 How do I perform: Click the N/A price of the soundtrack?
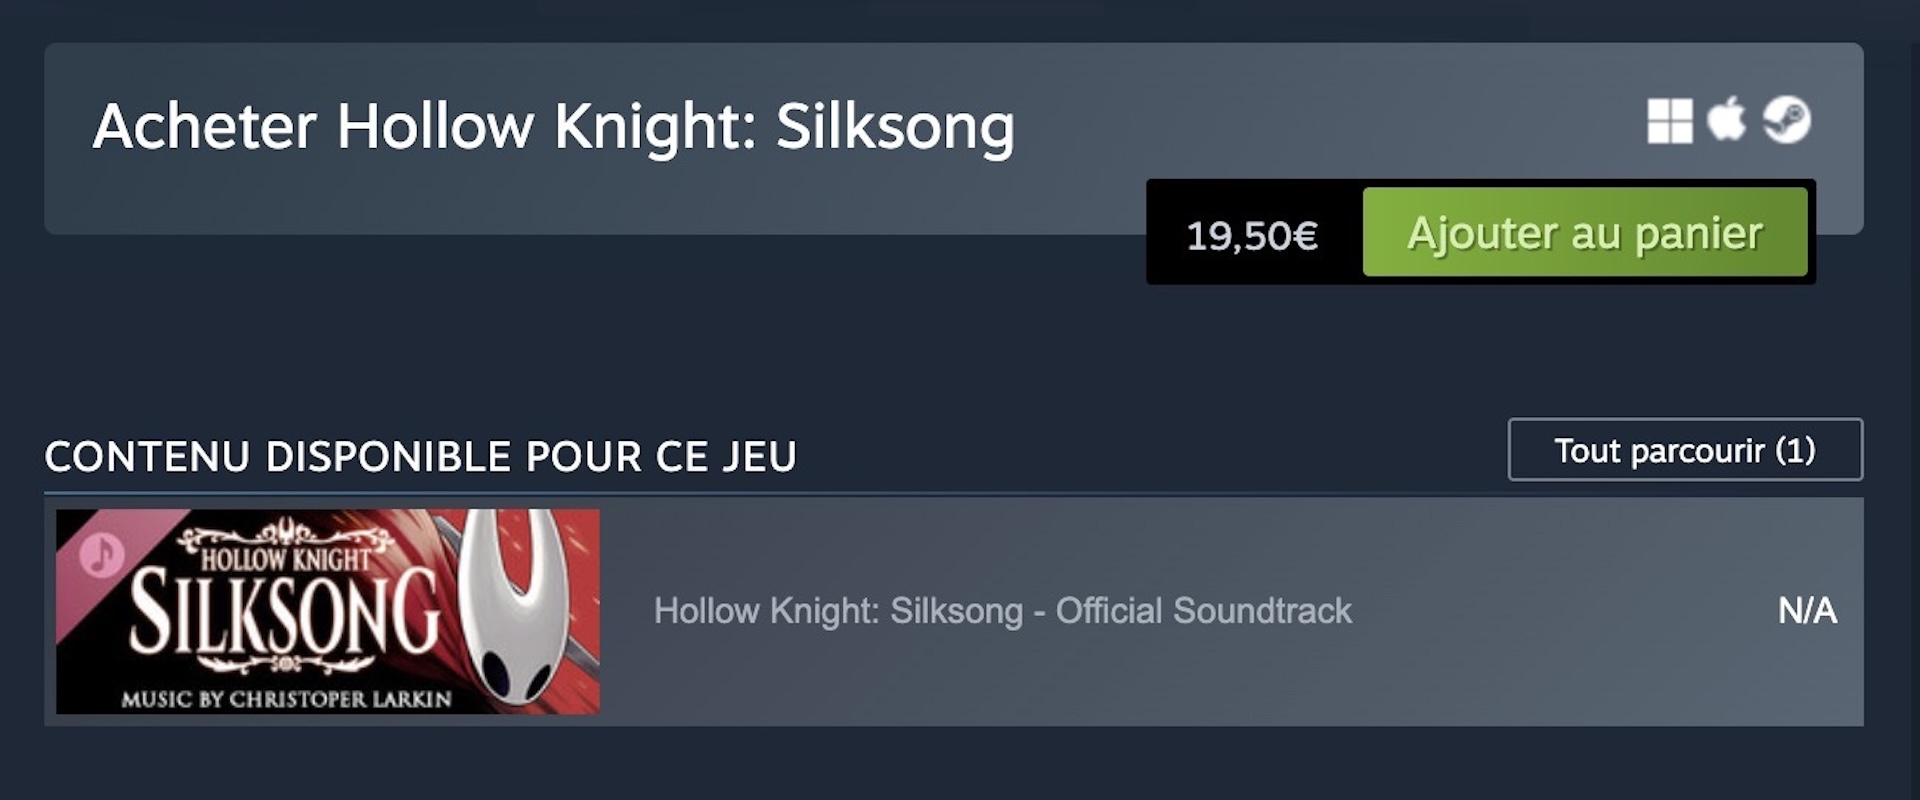(1807, 611)
